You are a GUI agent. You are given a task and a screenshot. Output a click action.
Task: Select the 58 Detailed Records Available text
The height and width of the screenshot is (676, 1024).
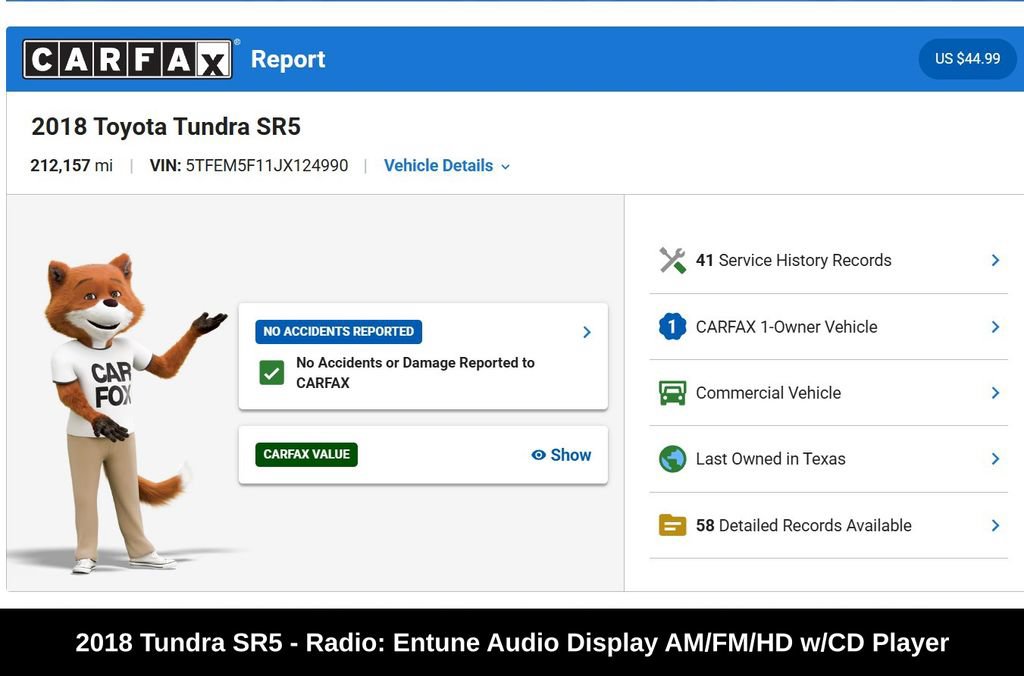point(803,525)
